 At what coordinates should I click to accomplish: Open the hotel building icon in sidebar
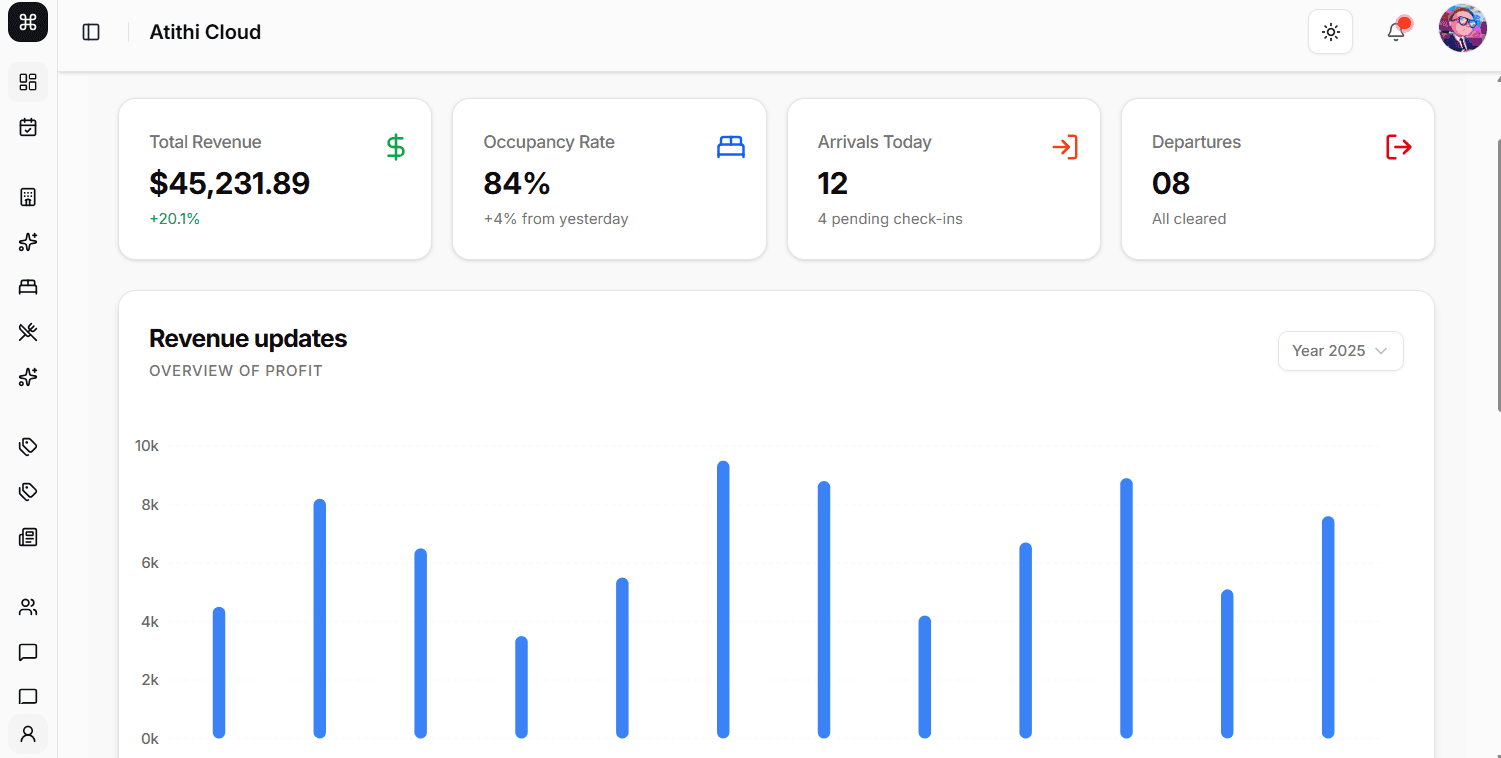[x=28, y=196]
